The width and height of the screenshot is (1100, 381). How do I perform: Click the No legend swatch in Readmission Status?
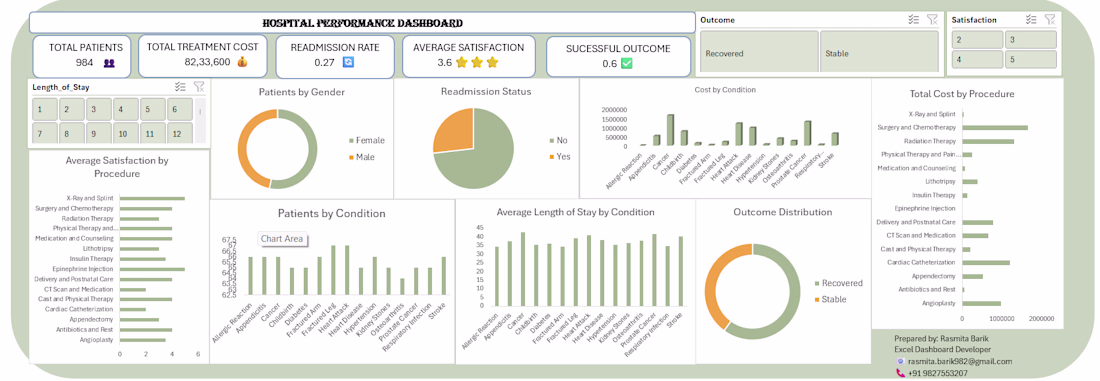tap(550, 140)
